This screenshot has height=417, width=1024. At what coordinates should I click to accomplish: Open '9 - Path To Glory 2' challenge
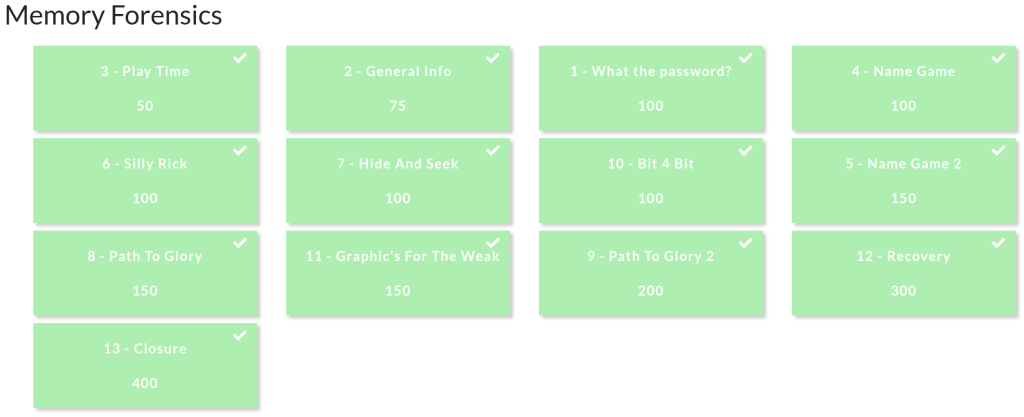[x=651, y=273]
